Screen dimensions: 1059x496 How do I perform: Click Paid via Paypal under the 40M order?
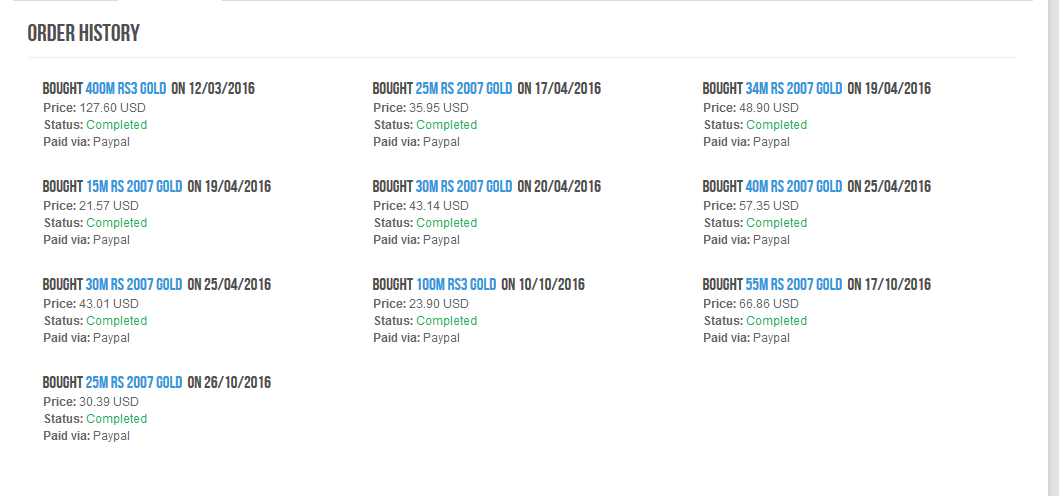point(746,240)
